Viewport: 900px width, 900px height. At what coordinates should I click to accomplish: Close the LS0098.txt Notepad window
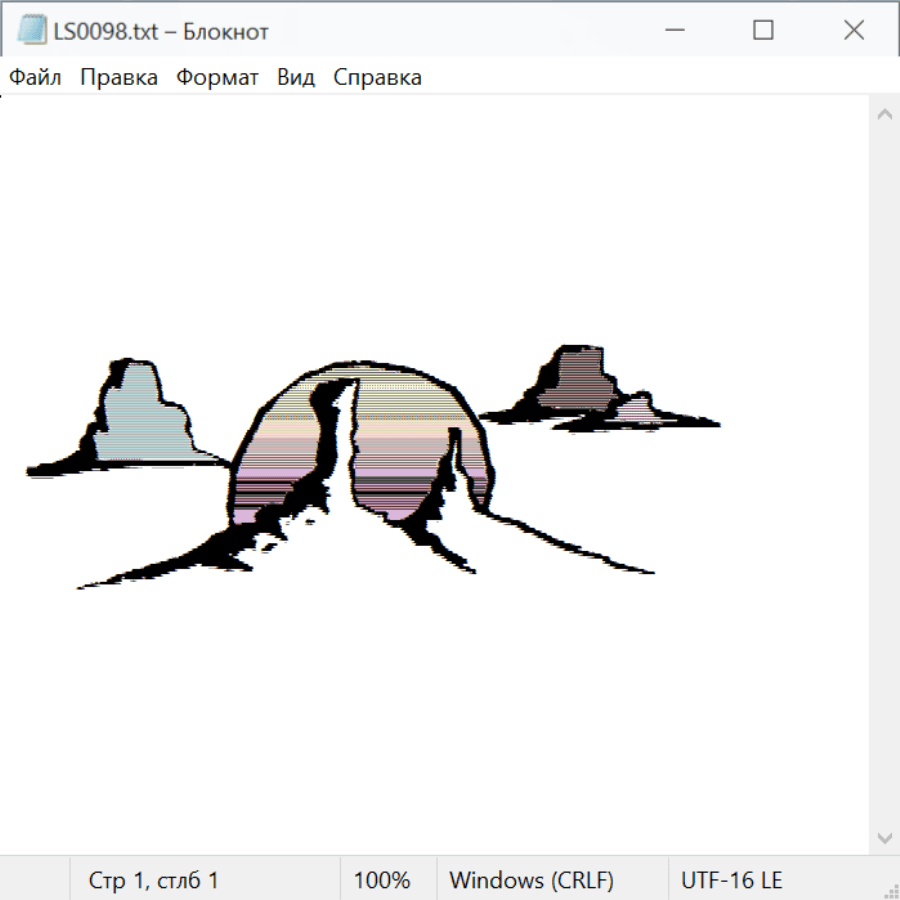pos(853,30)
